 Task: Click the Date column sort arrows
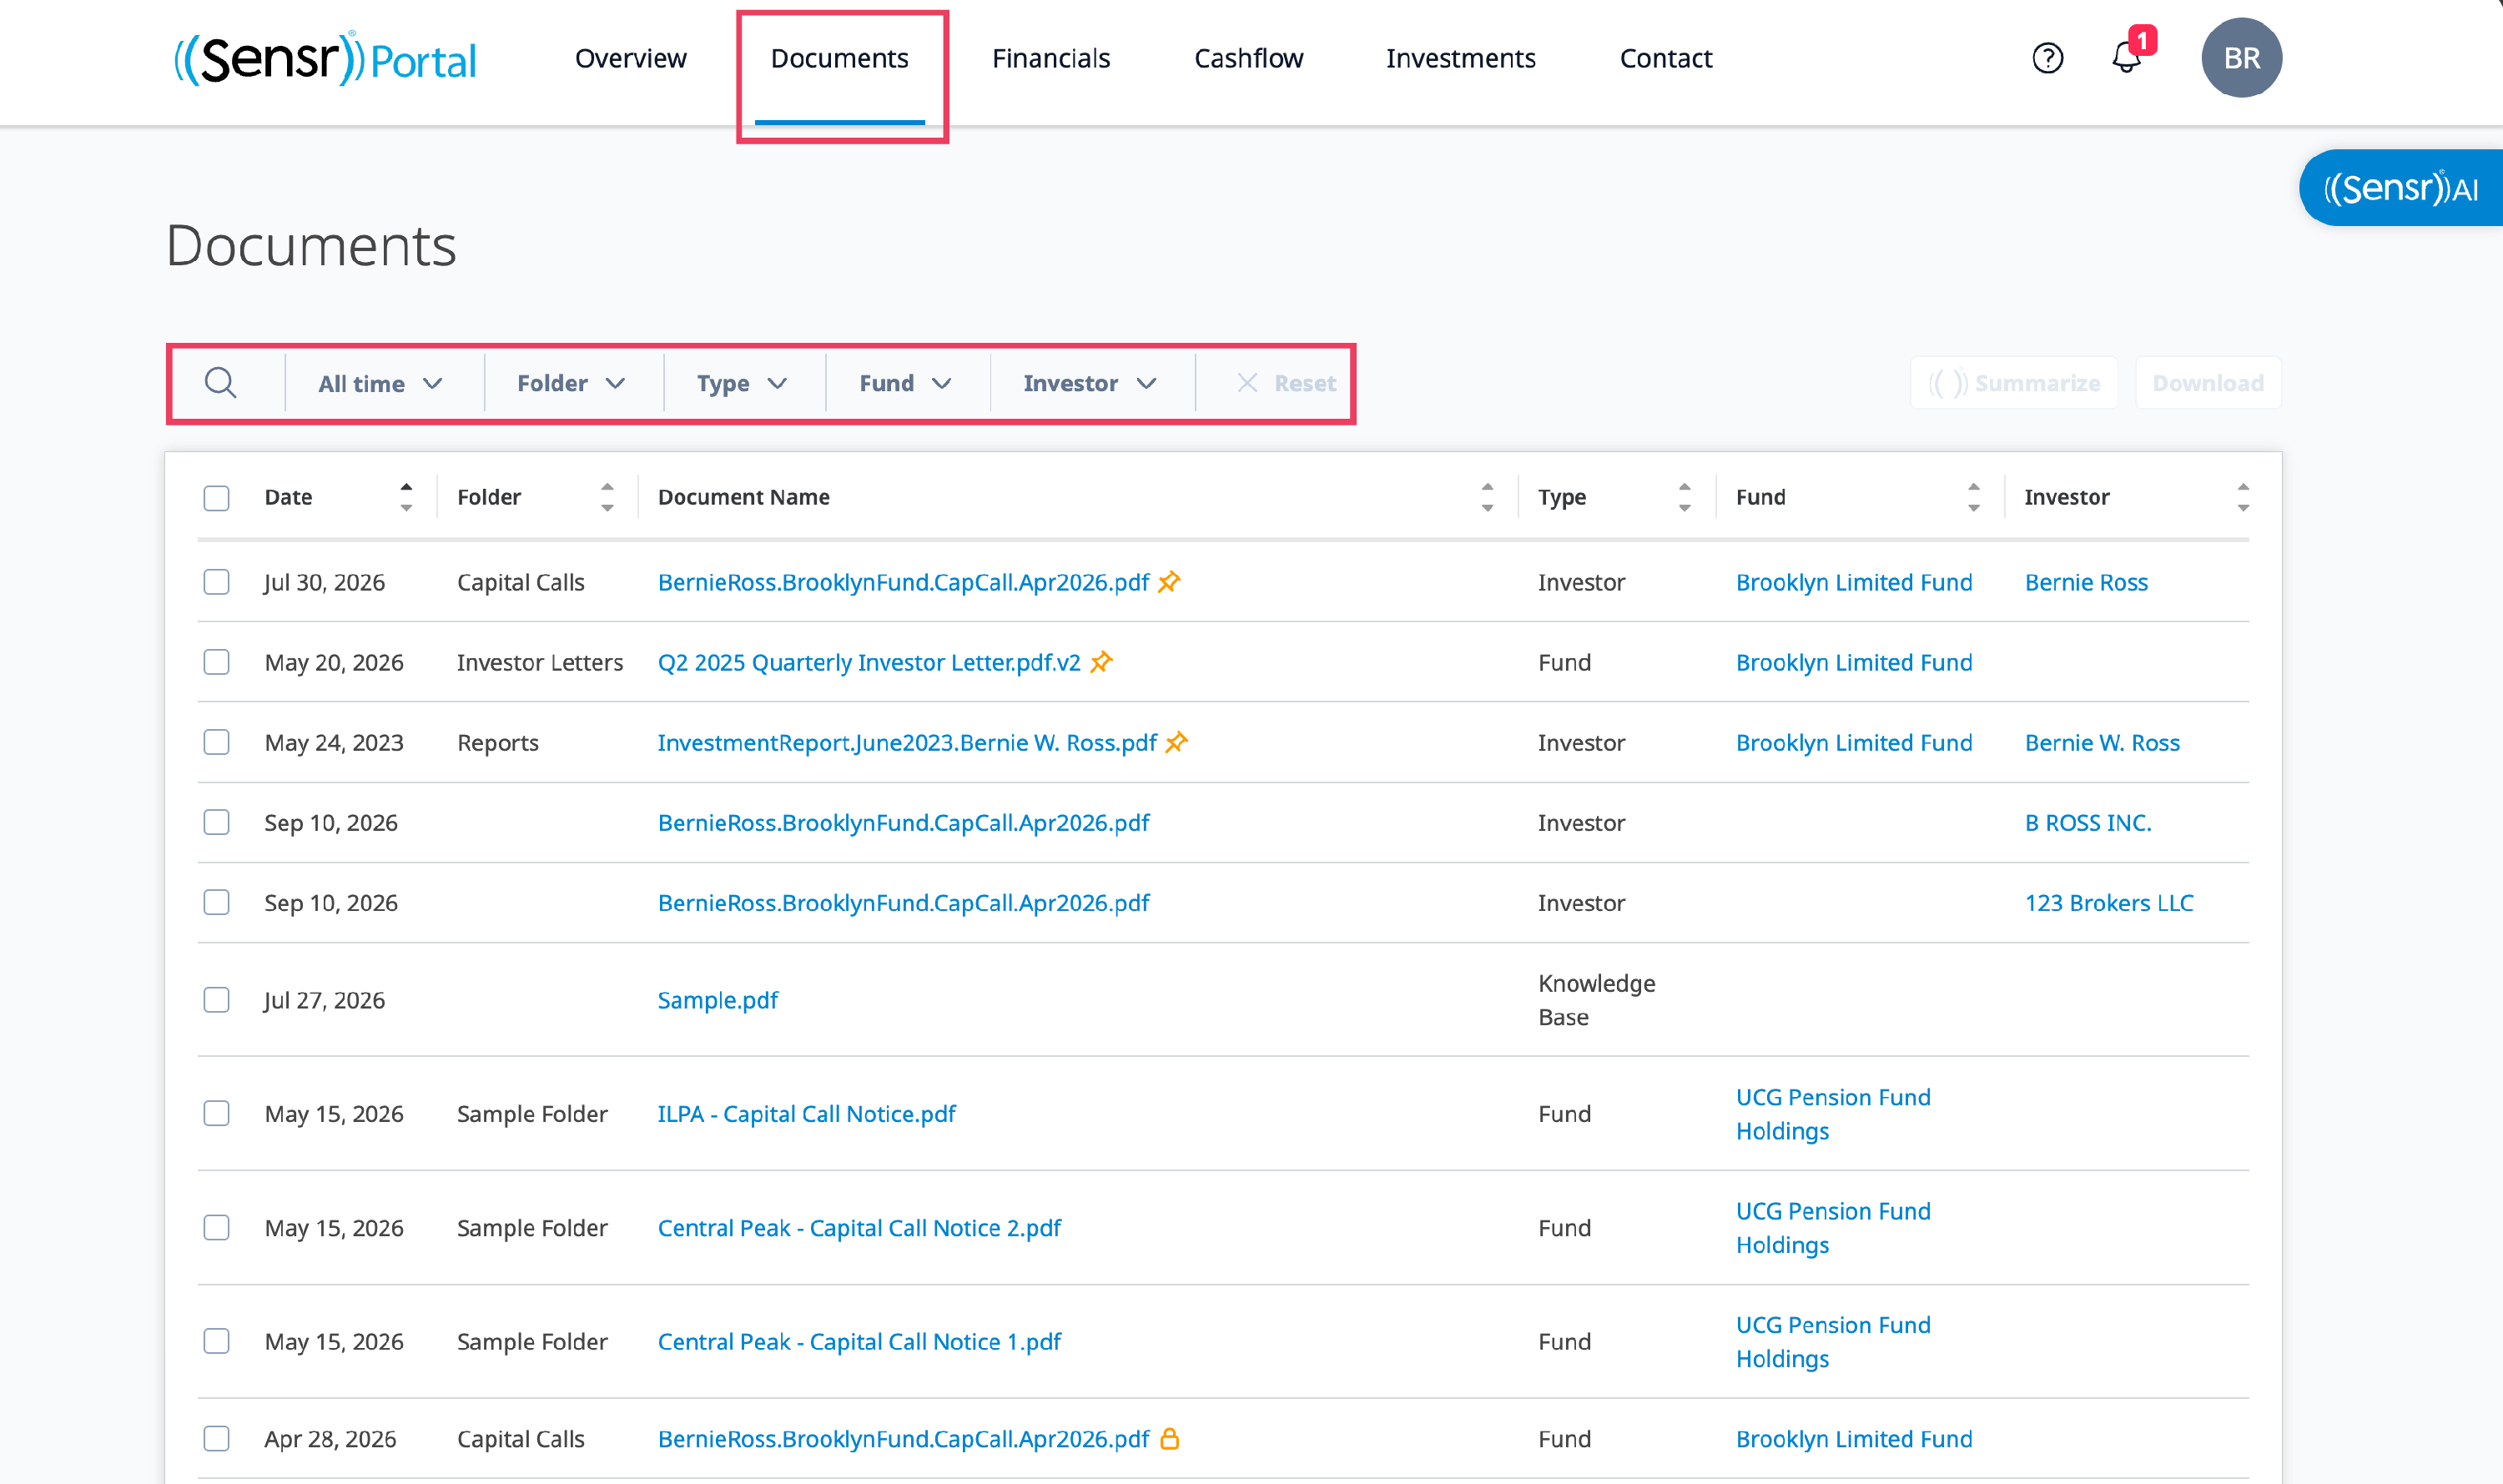point(406,497)
